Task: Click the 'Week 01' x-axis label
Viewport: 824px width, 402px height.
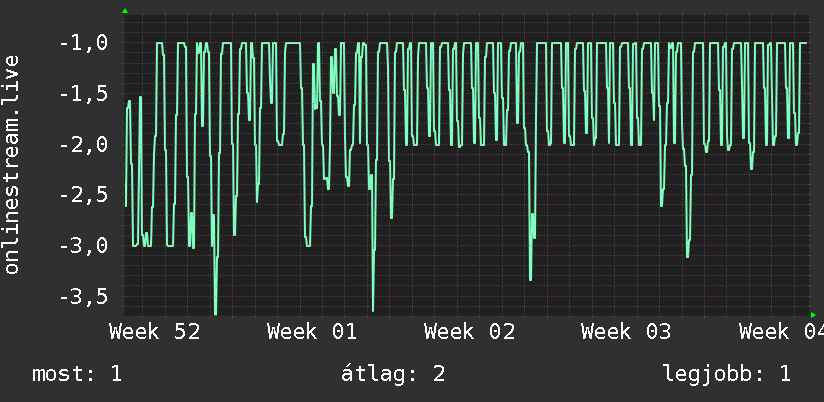Action: tap(312, 332)
